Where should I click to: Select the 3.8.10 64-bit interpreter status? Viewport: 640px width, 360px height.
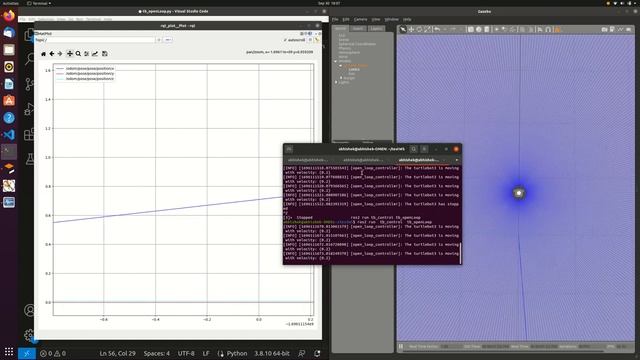(x=272, y=353)
